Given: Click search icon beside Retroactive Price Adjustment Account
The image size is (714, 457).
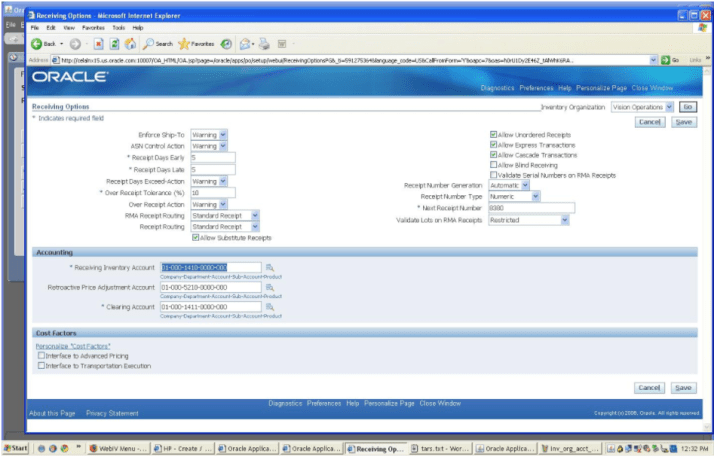Looking at the screenshot, I should [269, 287].
